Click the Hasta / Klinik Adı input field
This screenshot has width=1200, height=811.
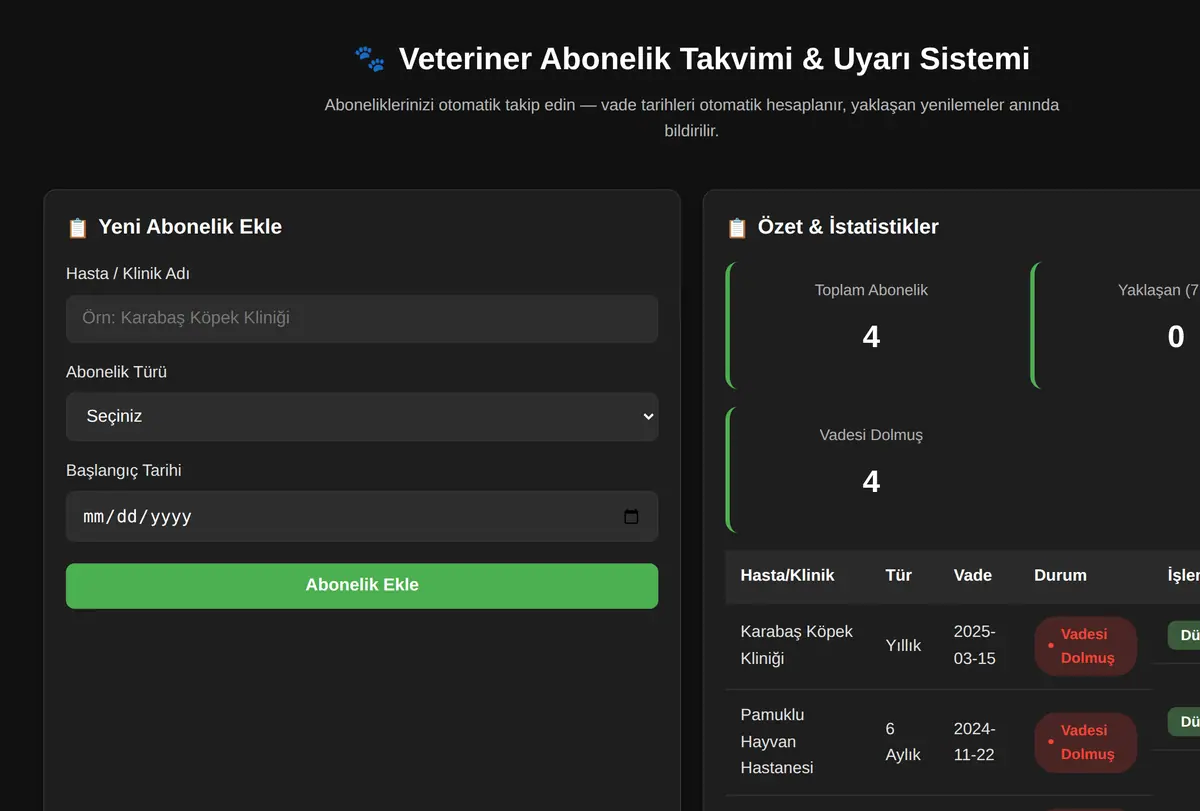pyautogui.click(x=362, y=319)
